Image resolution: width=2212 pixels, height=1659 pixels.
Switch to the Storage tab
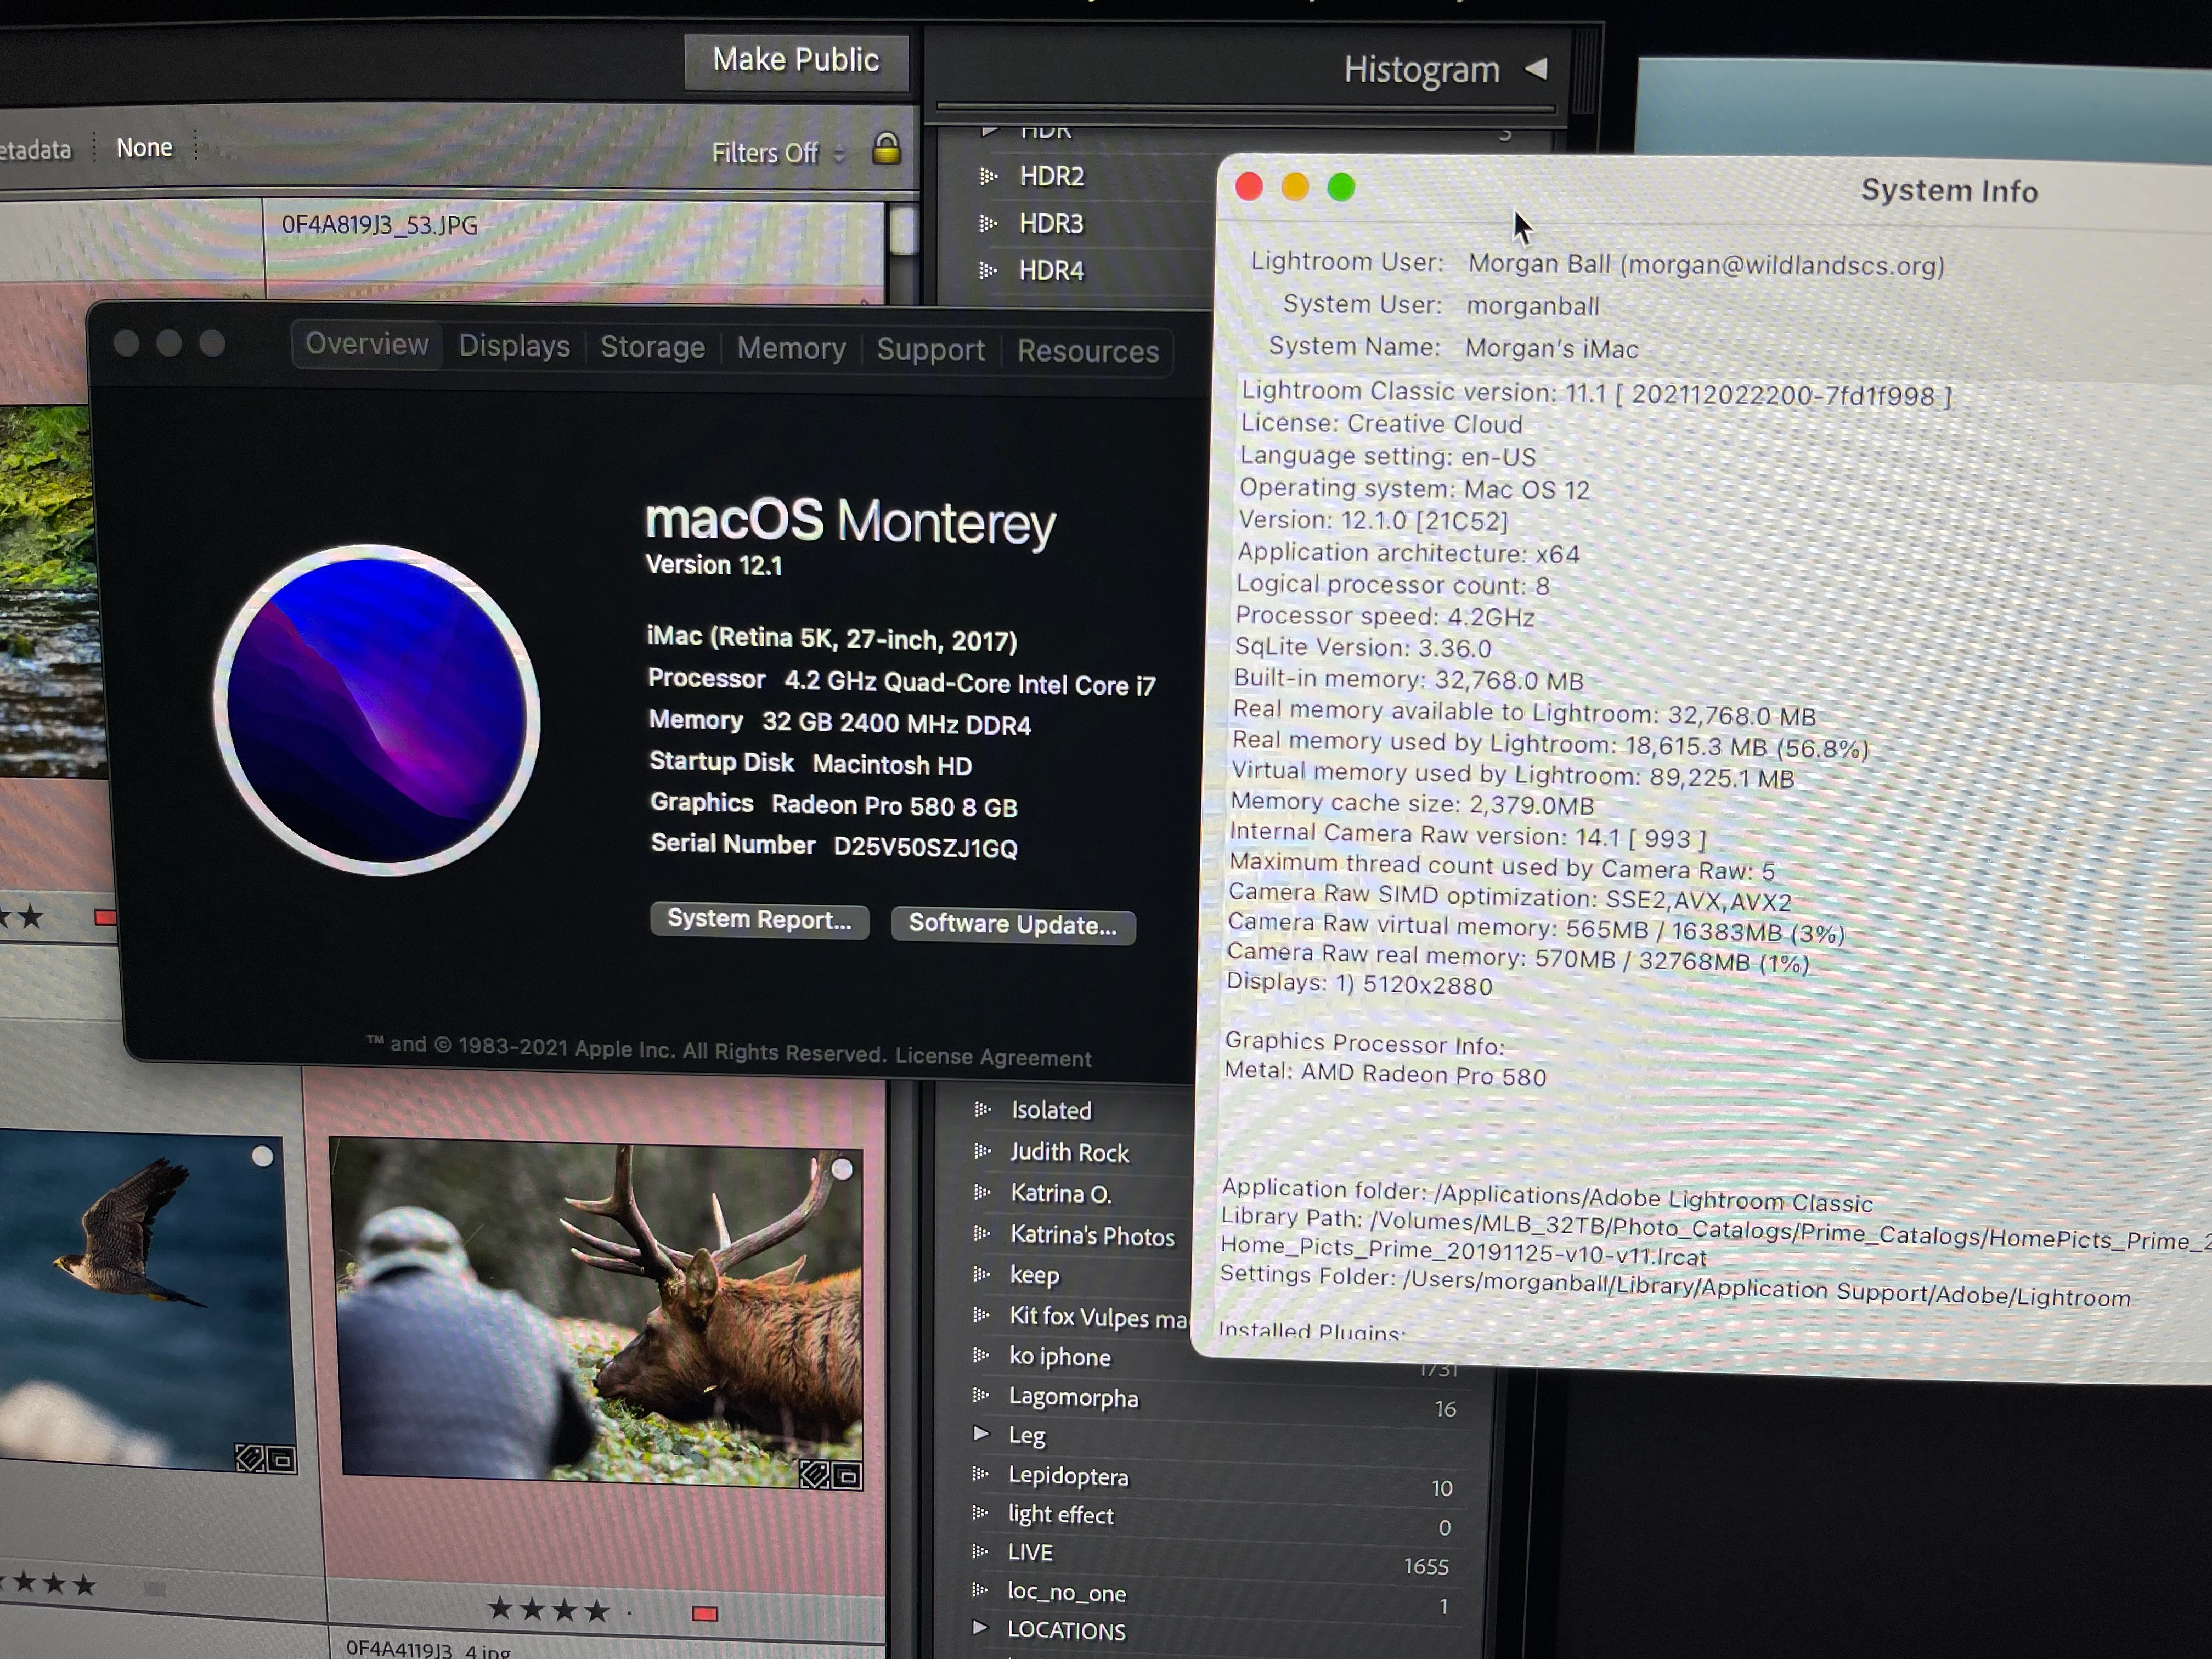tap(652, 347)
